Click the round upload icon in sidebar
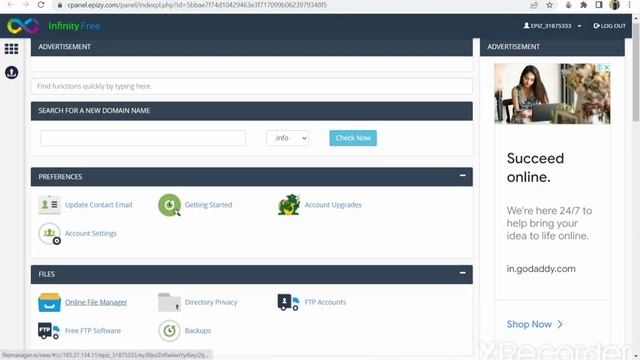 pos(11,73)
